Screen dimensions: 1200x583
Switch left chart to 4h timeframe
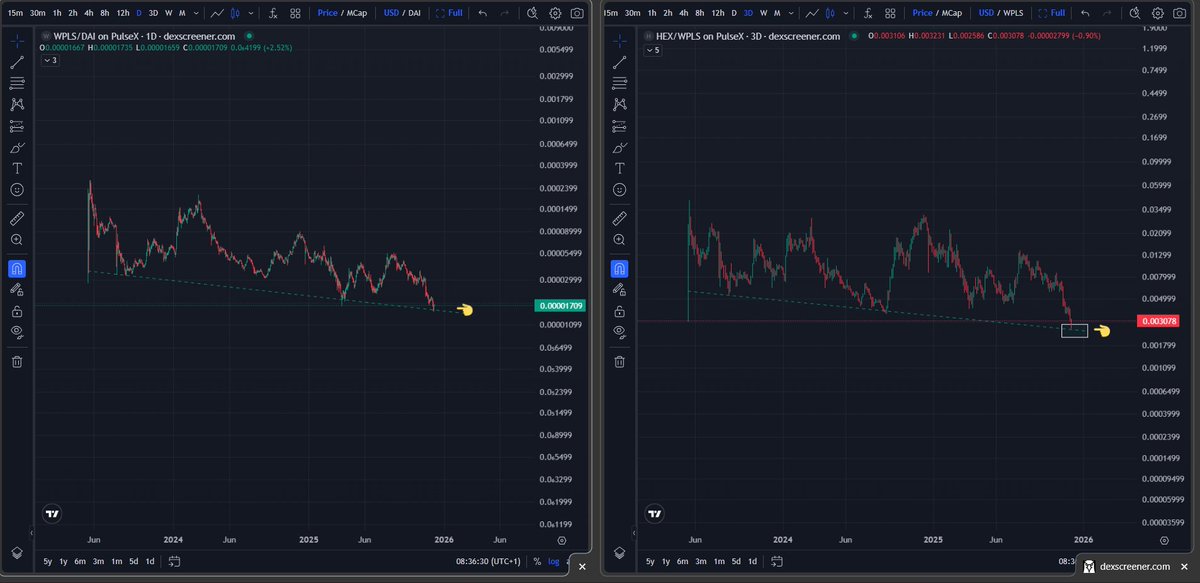89,13
